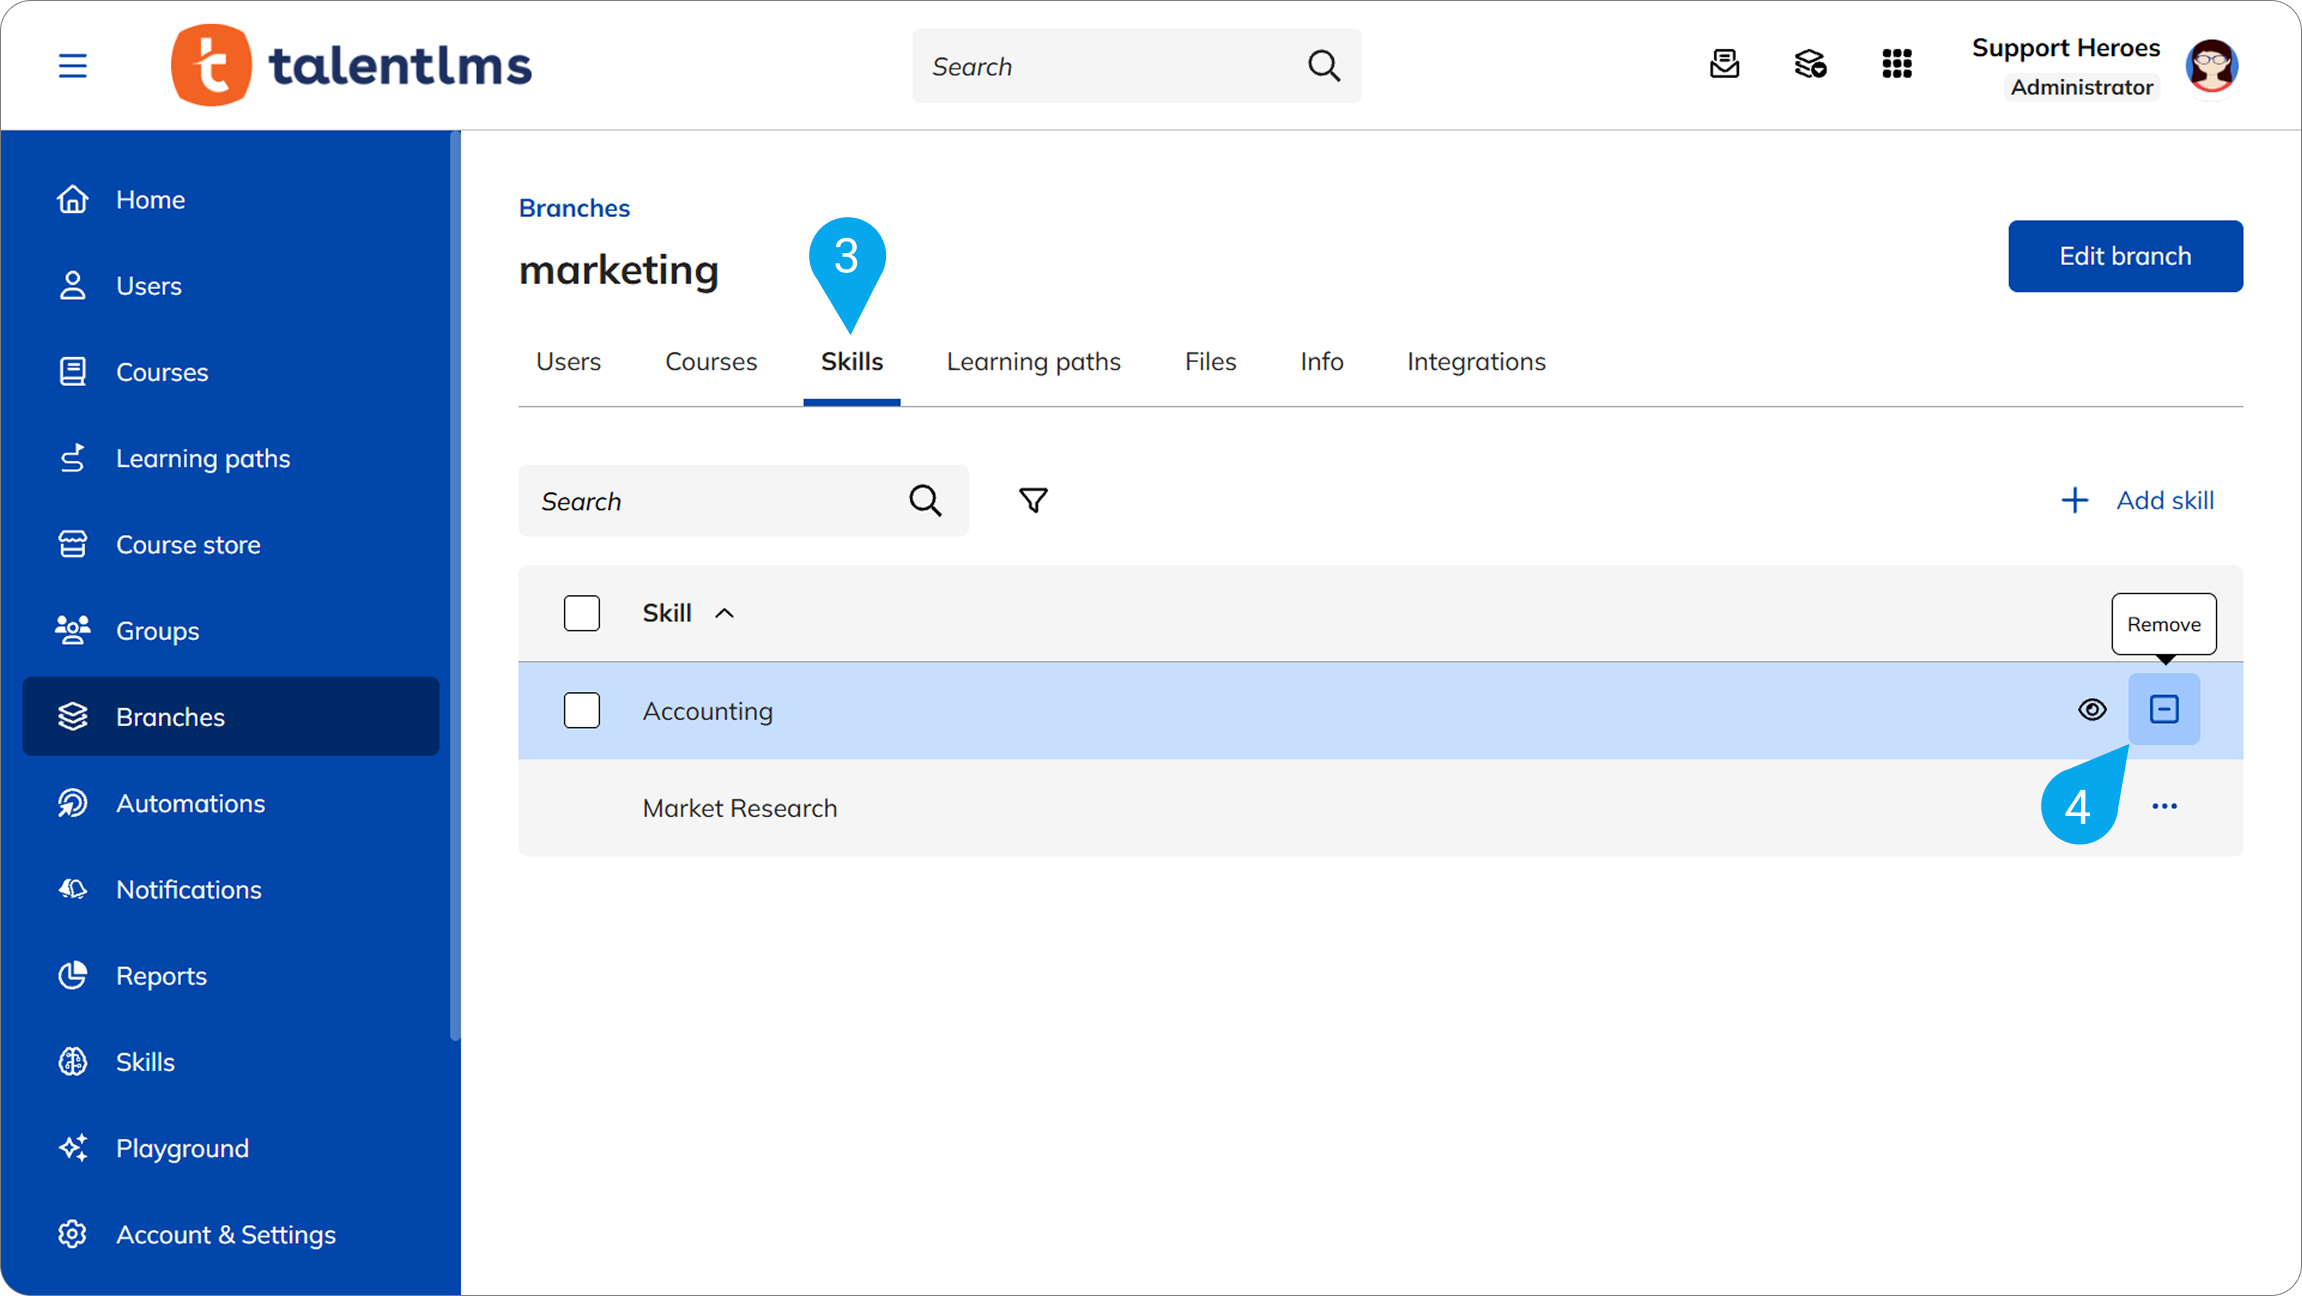
Task: Click the Skill column header label
Action: pyautogui.click(x=667, y=613)
